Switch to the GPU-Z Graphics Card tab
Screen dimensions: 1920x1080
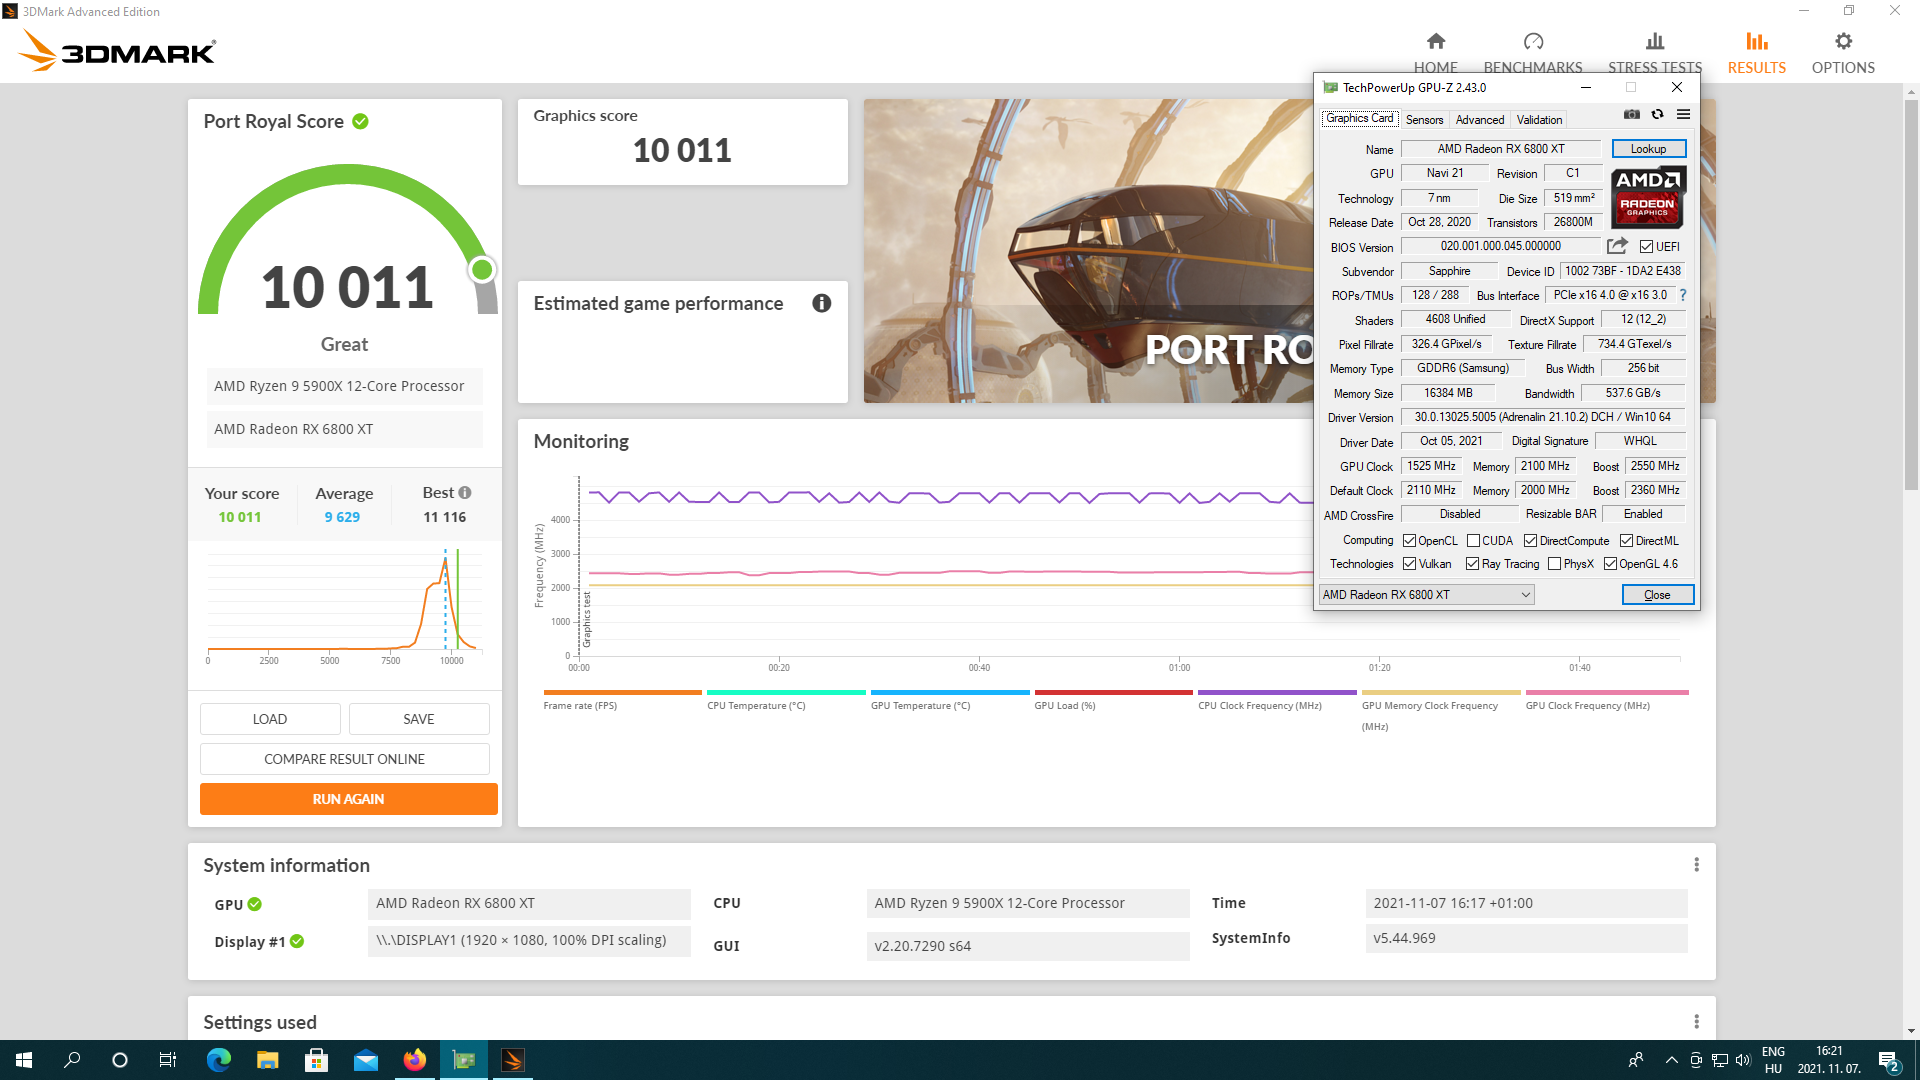point(1359,118)
